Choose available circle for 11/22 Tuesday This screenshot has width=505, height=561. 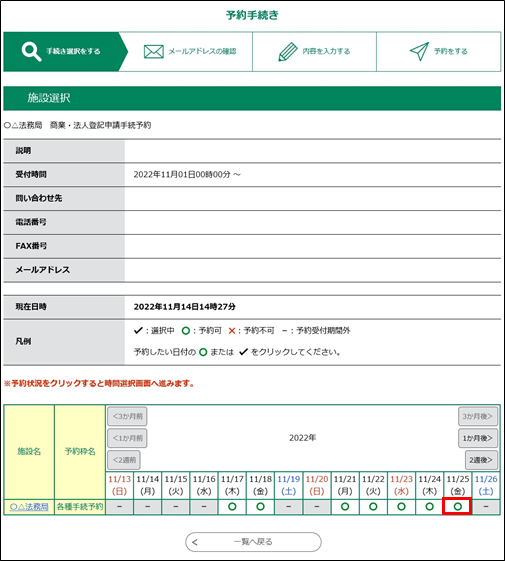pos(373,507)
